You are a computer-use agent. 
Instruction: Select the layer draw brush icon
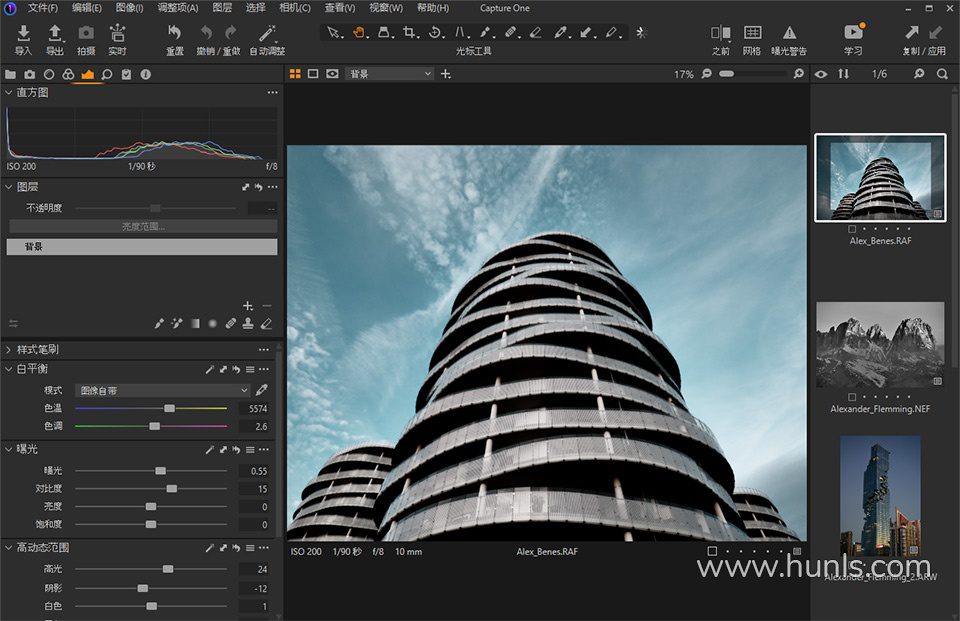(159, 323)
